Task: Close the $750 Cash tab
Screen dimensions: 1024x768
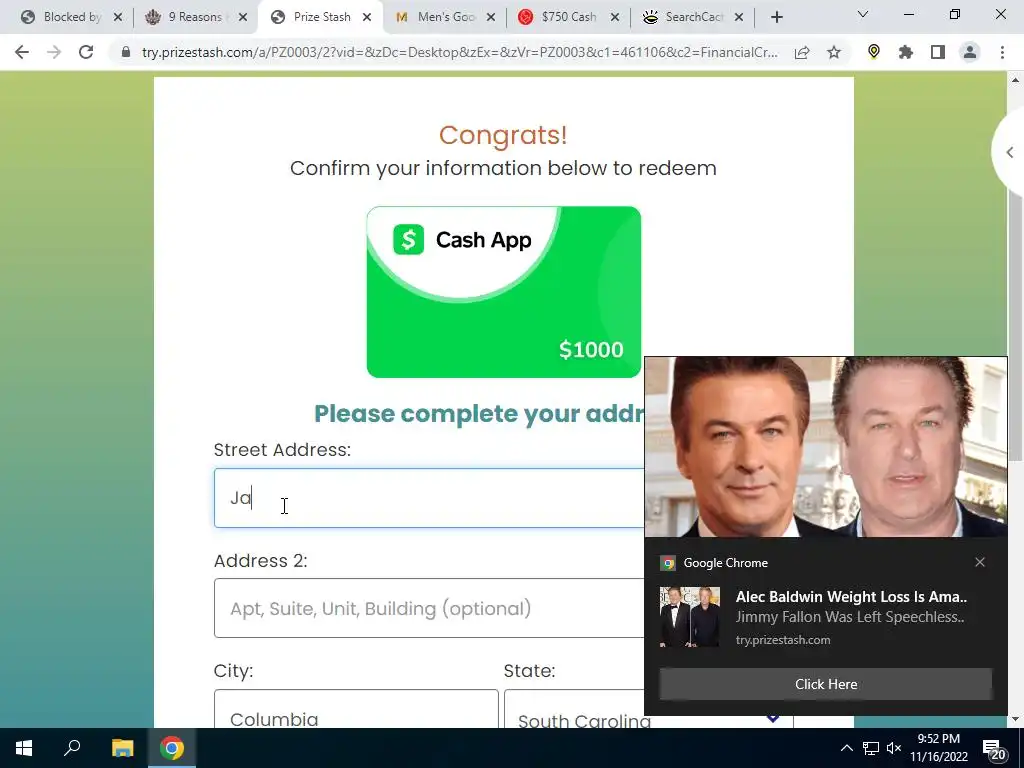Action: (615, 17)
